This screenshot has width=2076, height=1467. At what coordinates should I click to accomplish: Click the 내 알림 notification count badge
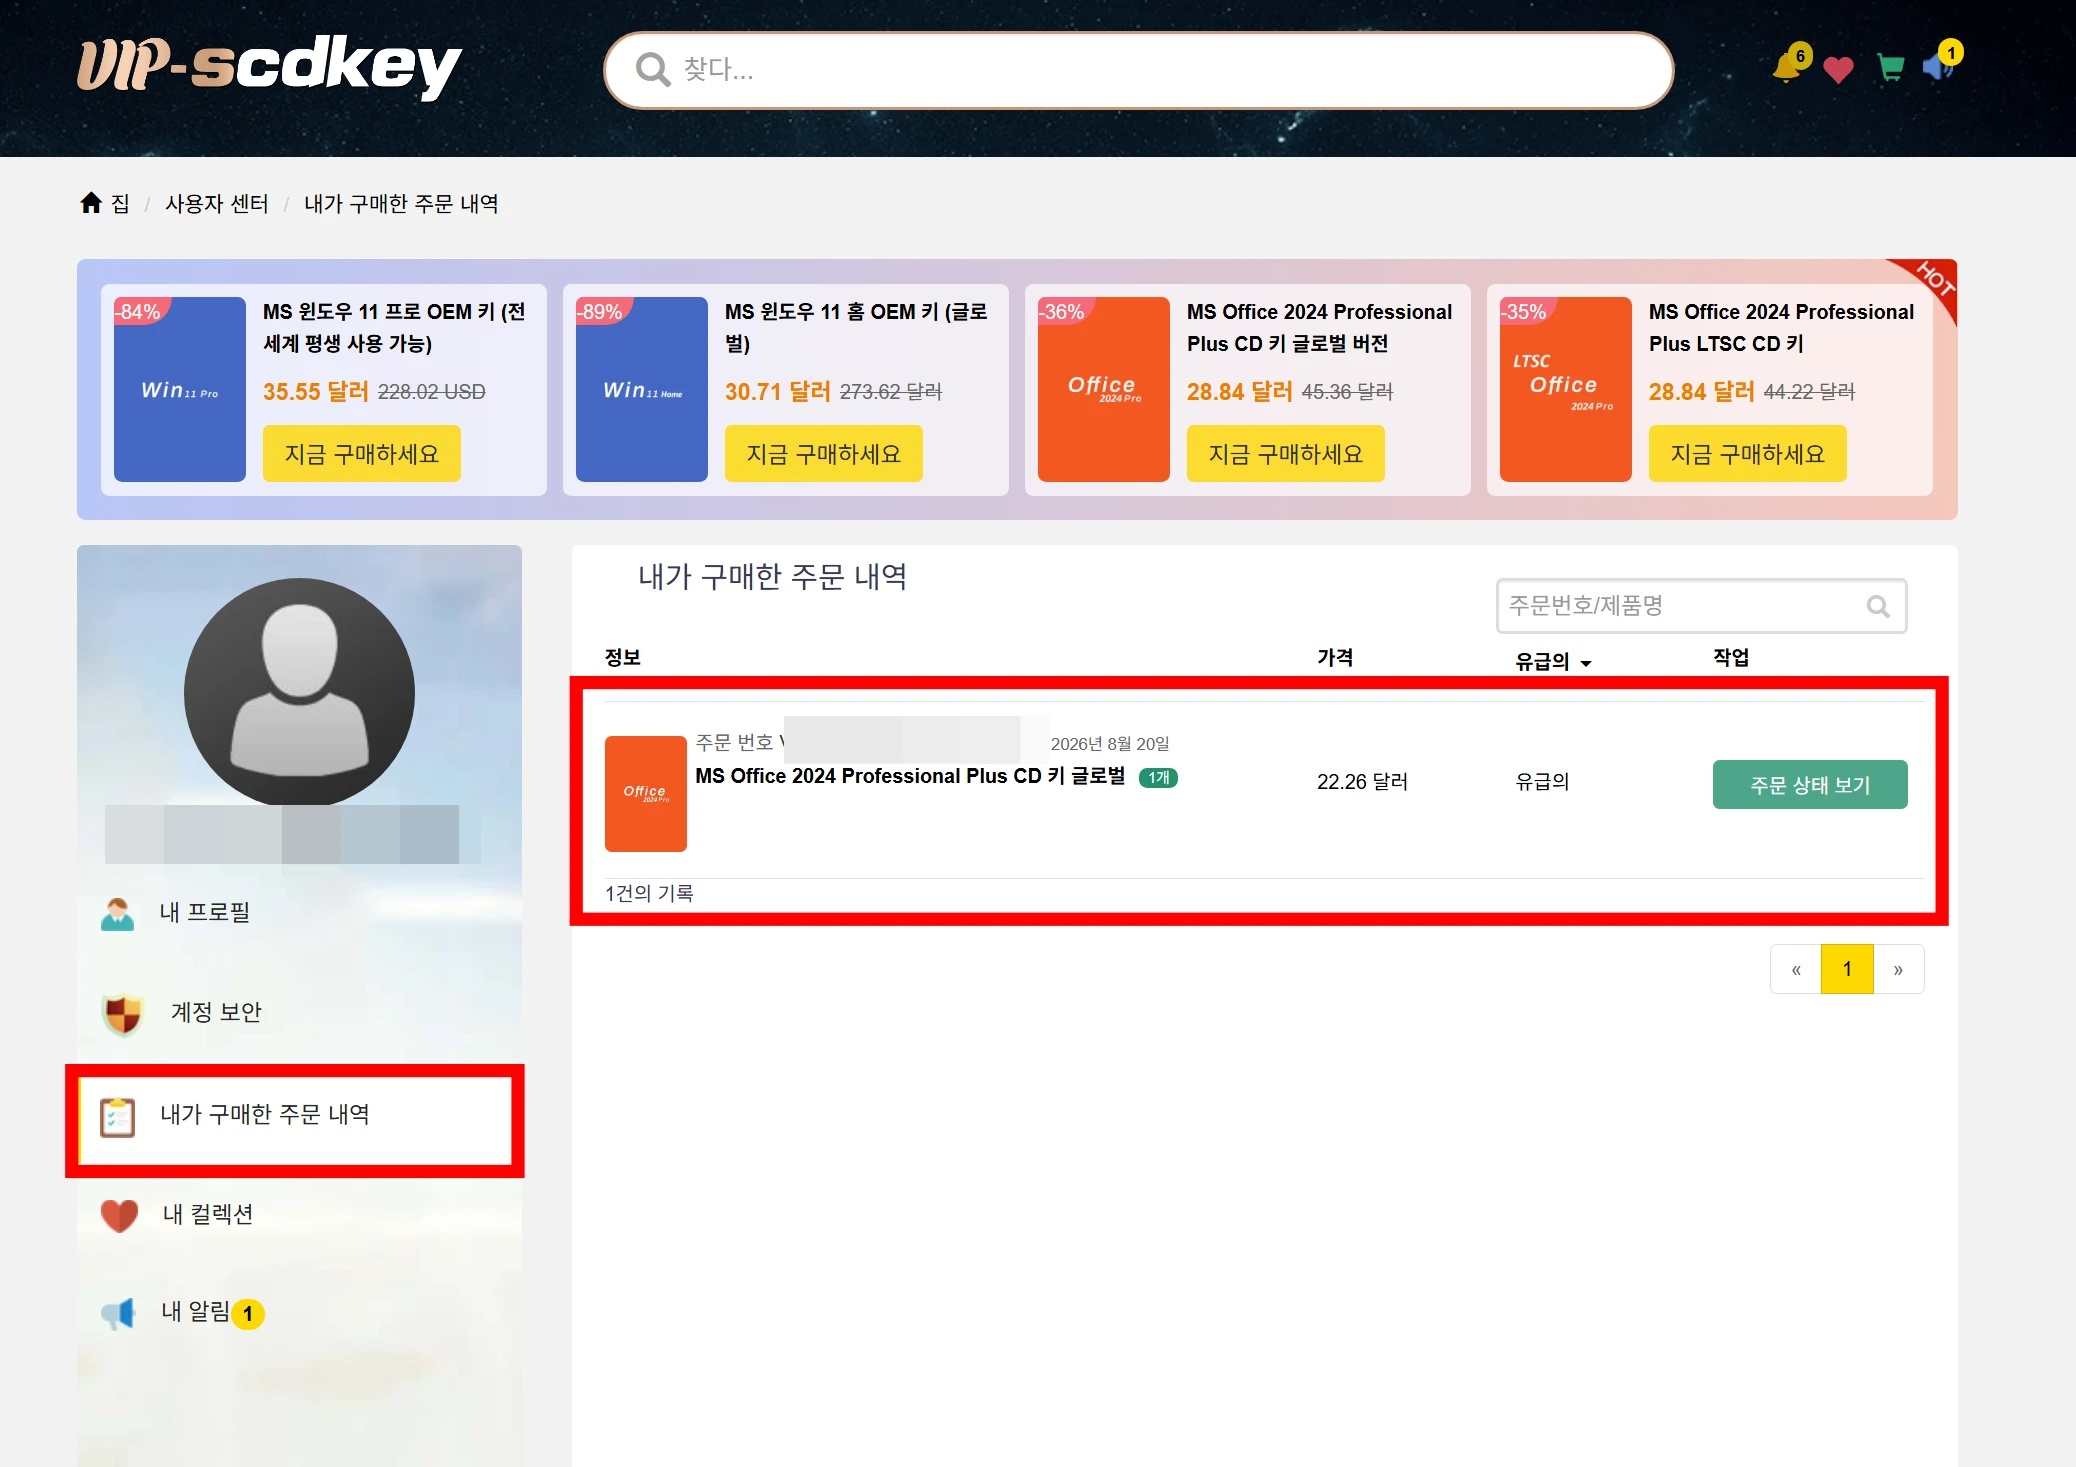[x=248, y=1314]
